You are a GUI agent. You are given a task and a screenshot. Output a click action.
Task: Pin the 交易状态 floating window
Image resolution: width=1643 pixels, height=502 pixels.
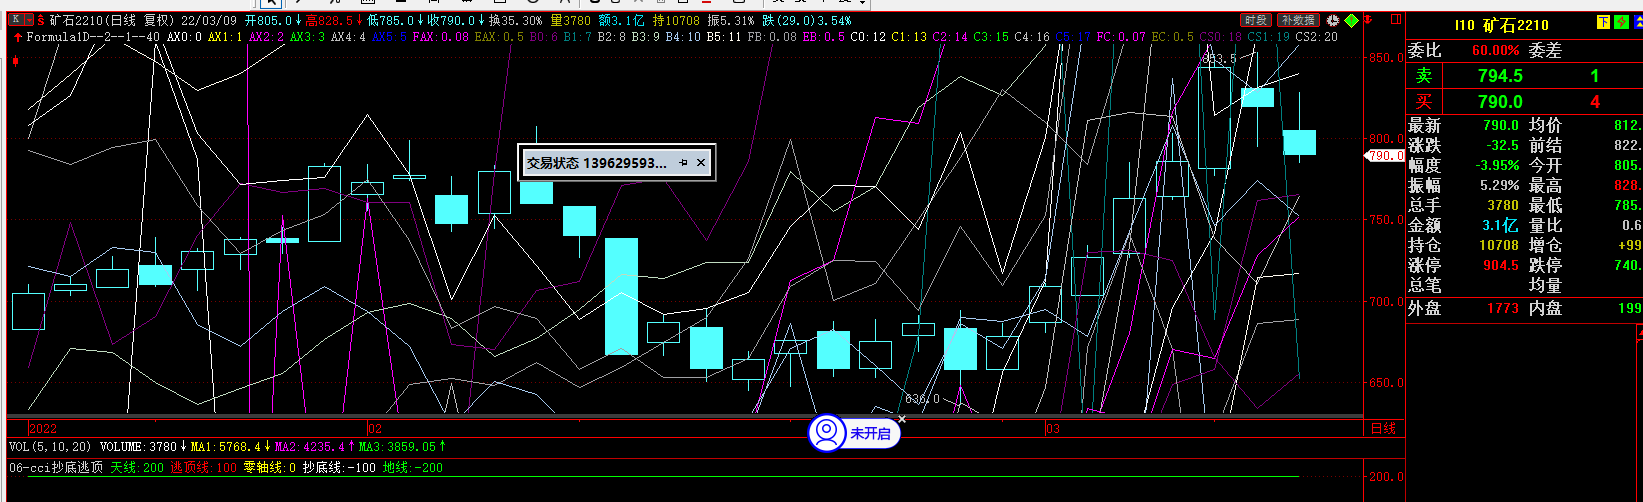pyautogui.click(x=683, y=162)
